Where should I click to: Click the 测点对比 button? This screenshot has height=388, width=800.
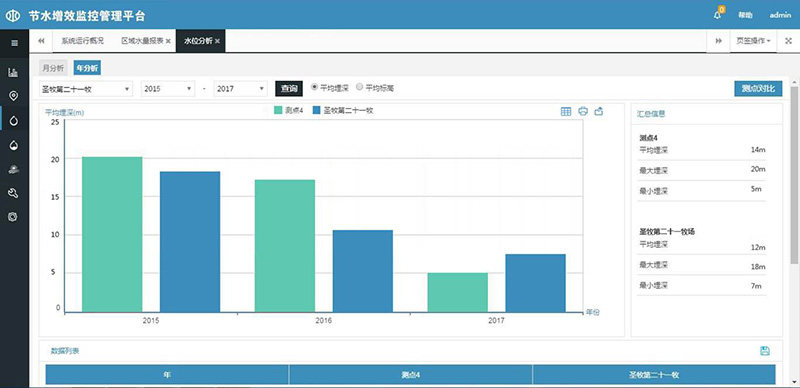click(758, 89)
